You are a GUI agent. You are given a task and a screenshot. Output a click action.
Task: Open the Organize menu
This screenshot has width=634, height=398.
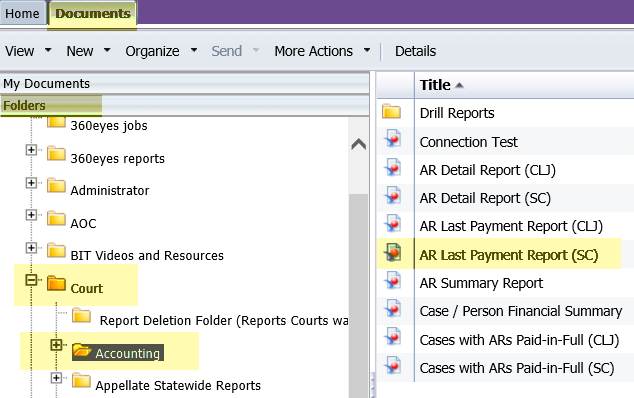click(152, 51)
